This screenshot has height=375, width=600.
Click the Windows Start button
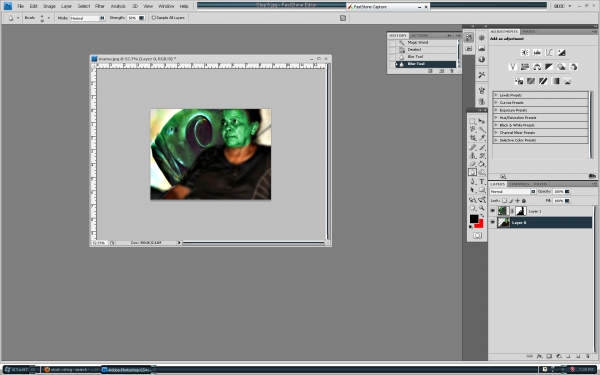point(17,370)
